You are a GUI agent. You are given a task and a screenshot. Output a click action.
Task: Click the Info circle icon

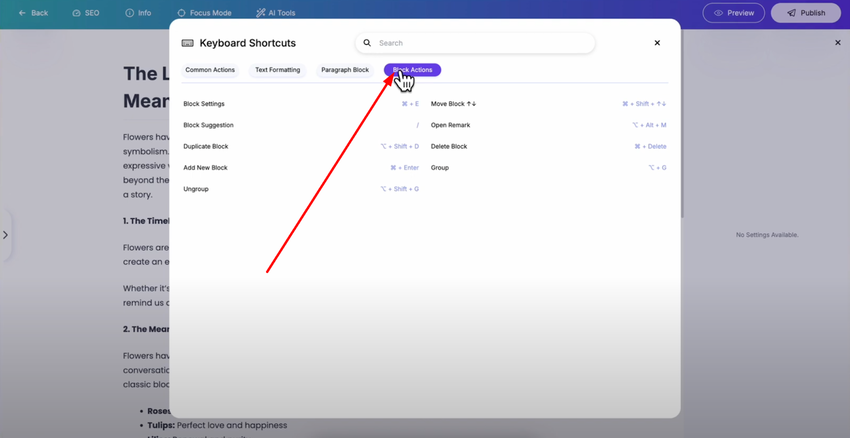pos(129,13)
